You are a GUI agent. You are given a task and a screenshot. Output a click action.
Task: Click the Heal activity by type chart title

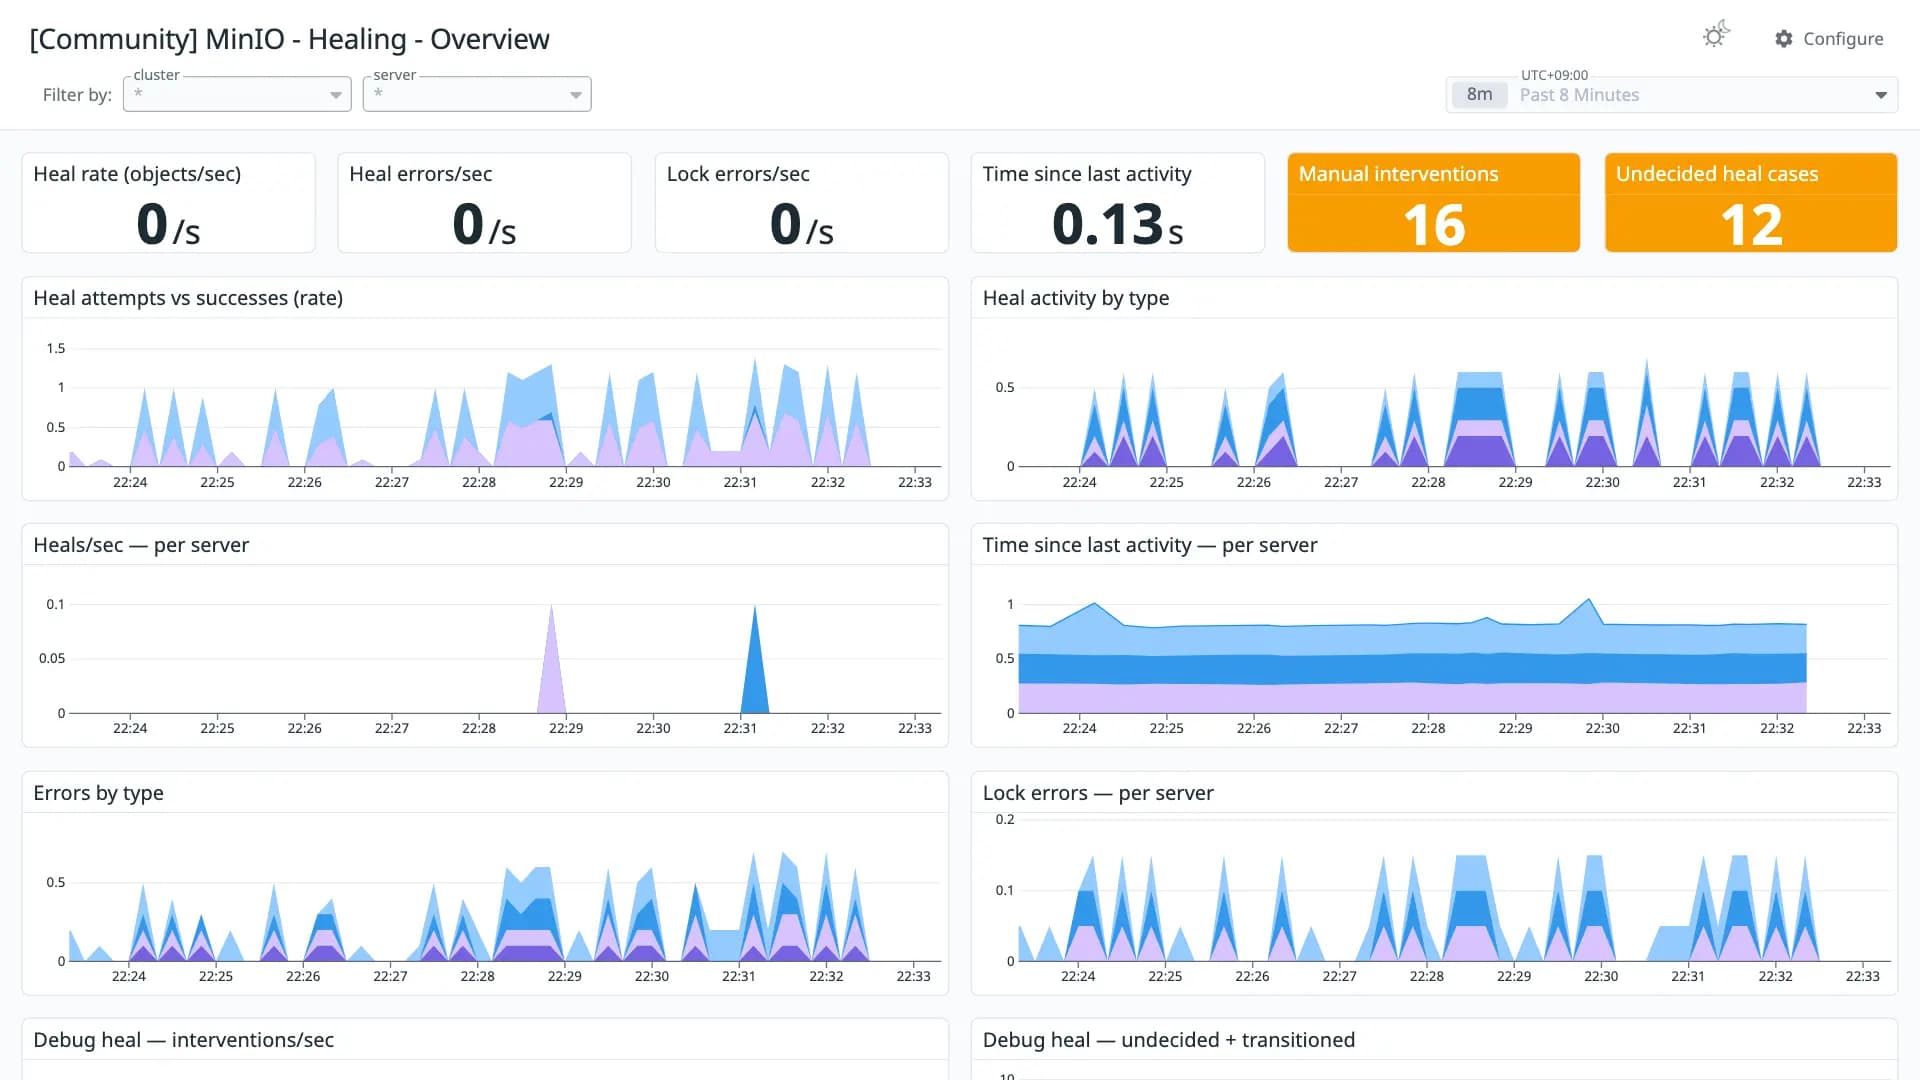point(1076,298)
